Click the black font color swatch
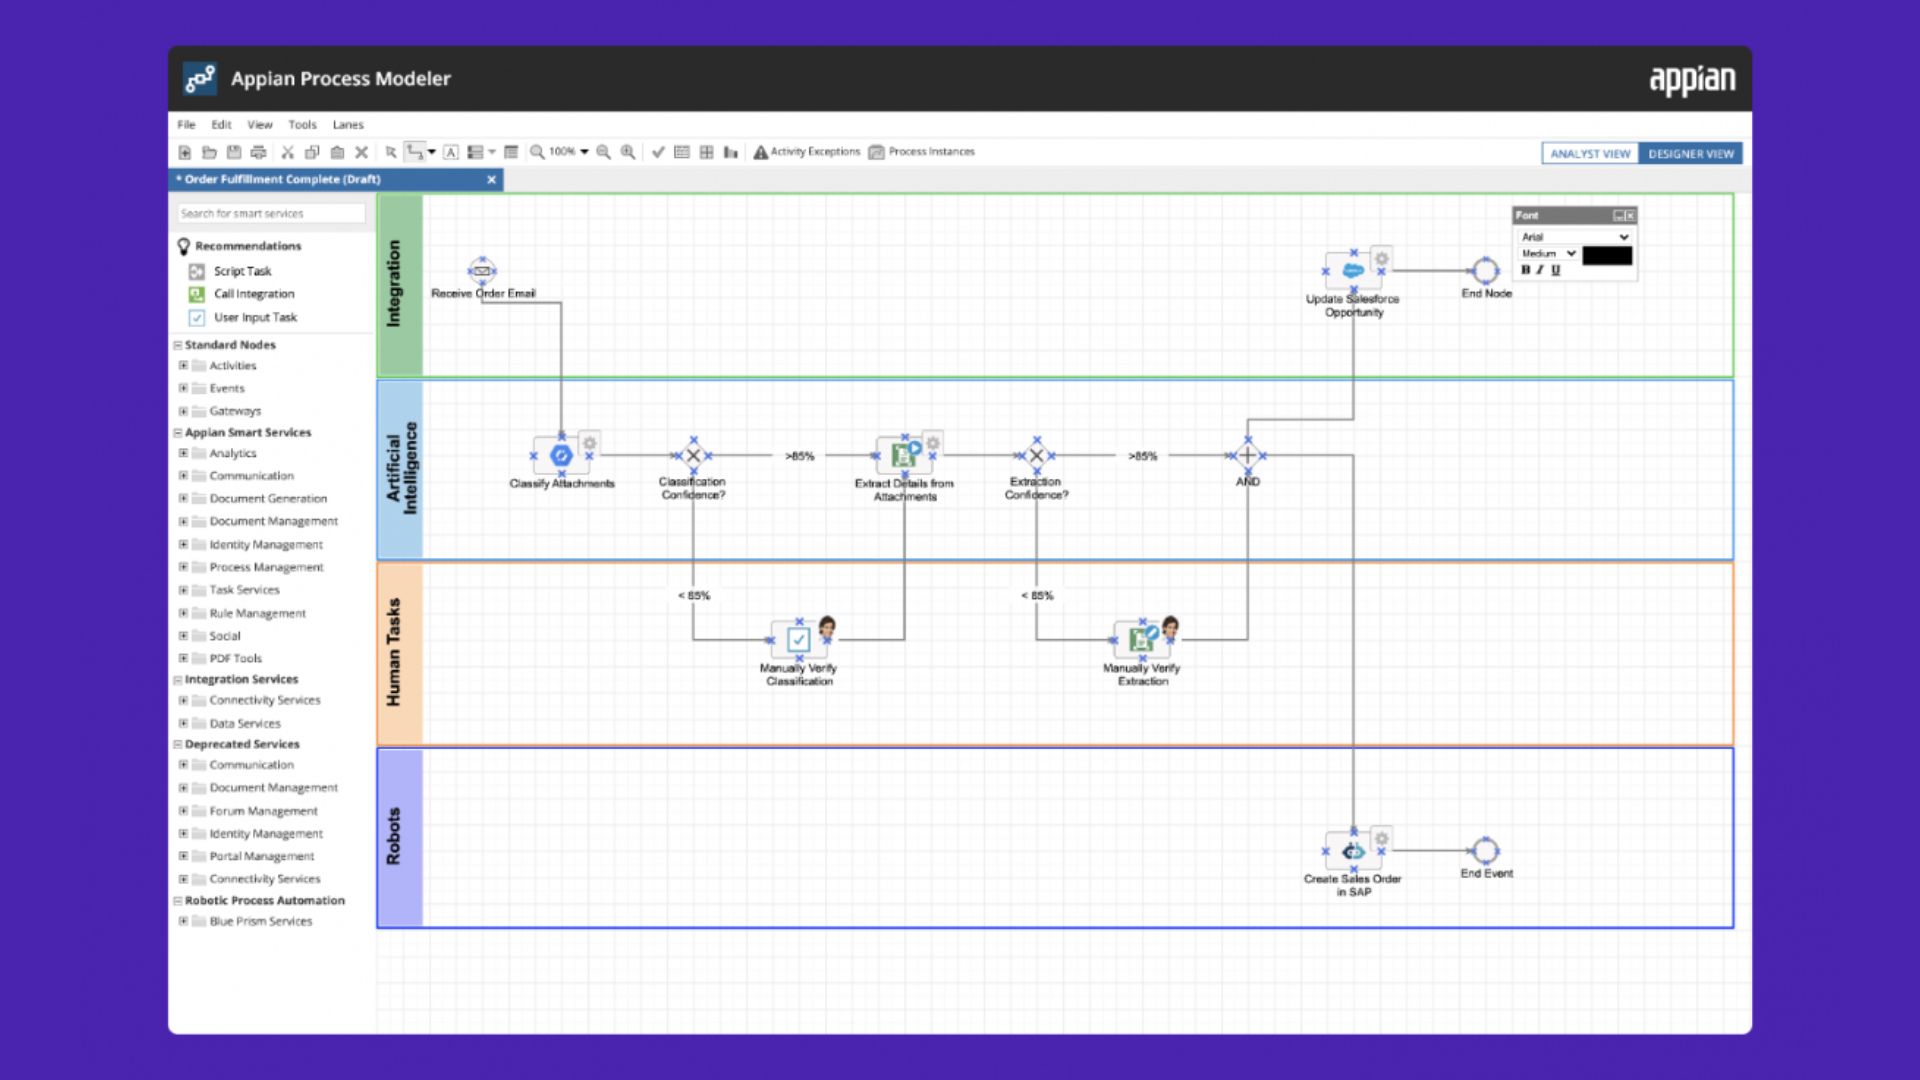The image size is (1920, 1080). click(1607, 256)
